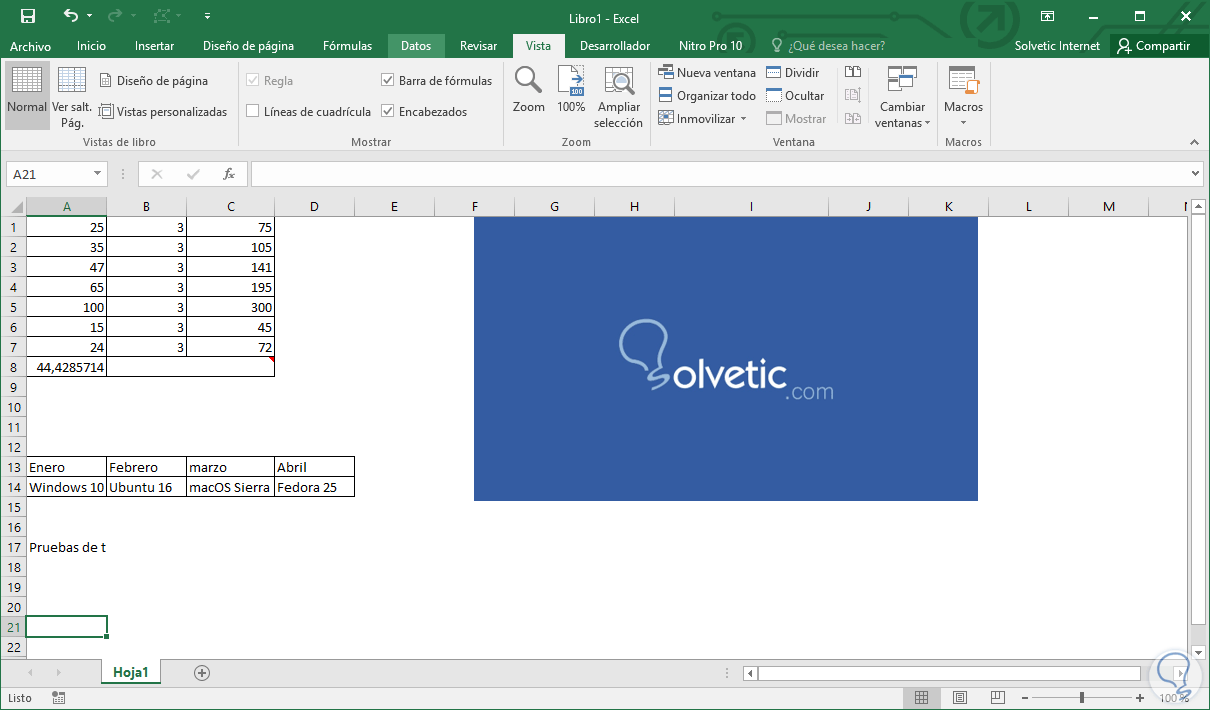Switch to Insertar tab
This screenshot has width=1210, height=710.
tap(154, 46)
